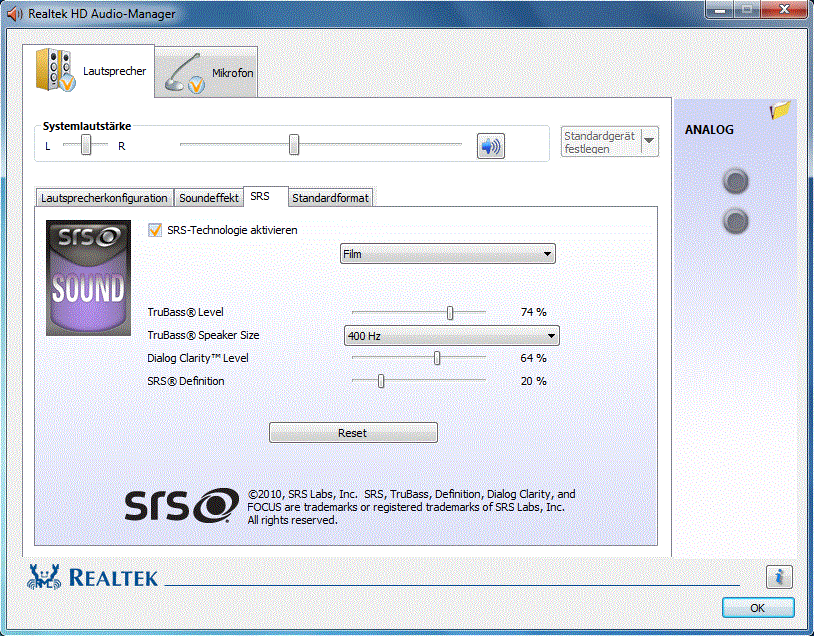This screenshot has height=636, width=814.
Task: Click the Reset button
Action: click(353, 433)
